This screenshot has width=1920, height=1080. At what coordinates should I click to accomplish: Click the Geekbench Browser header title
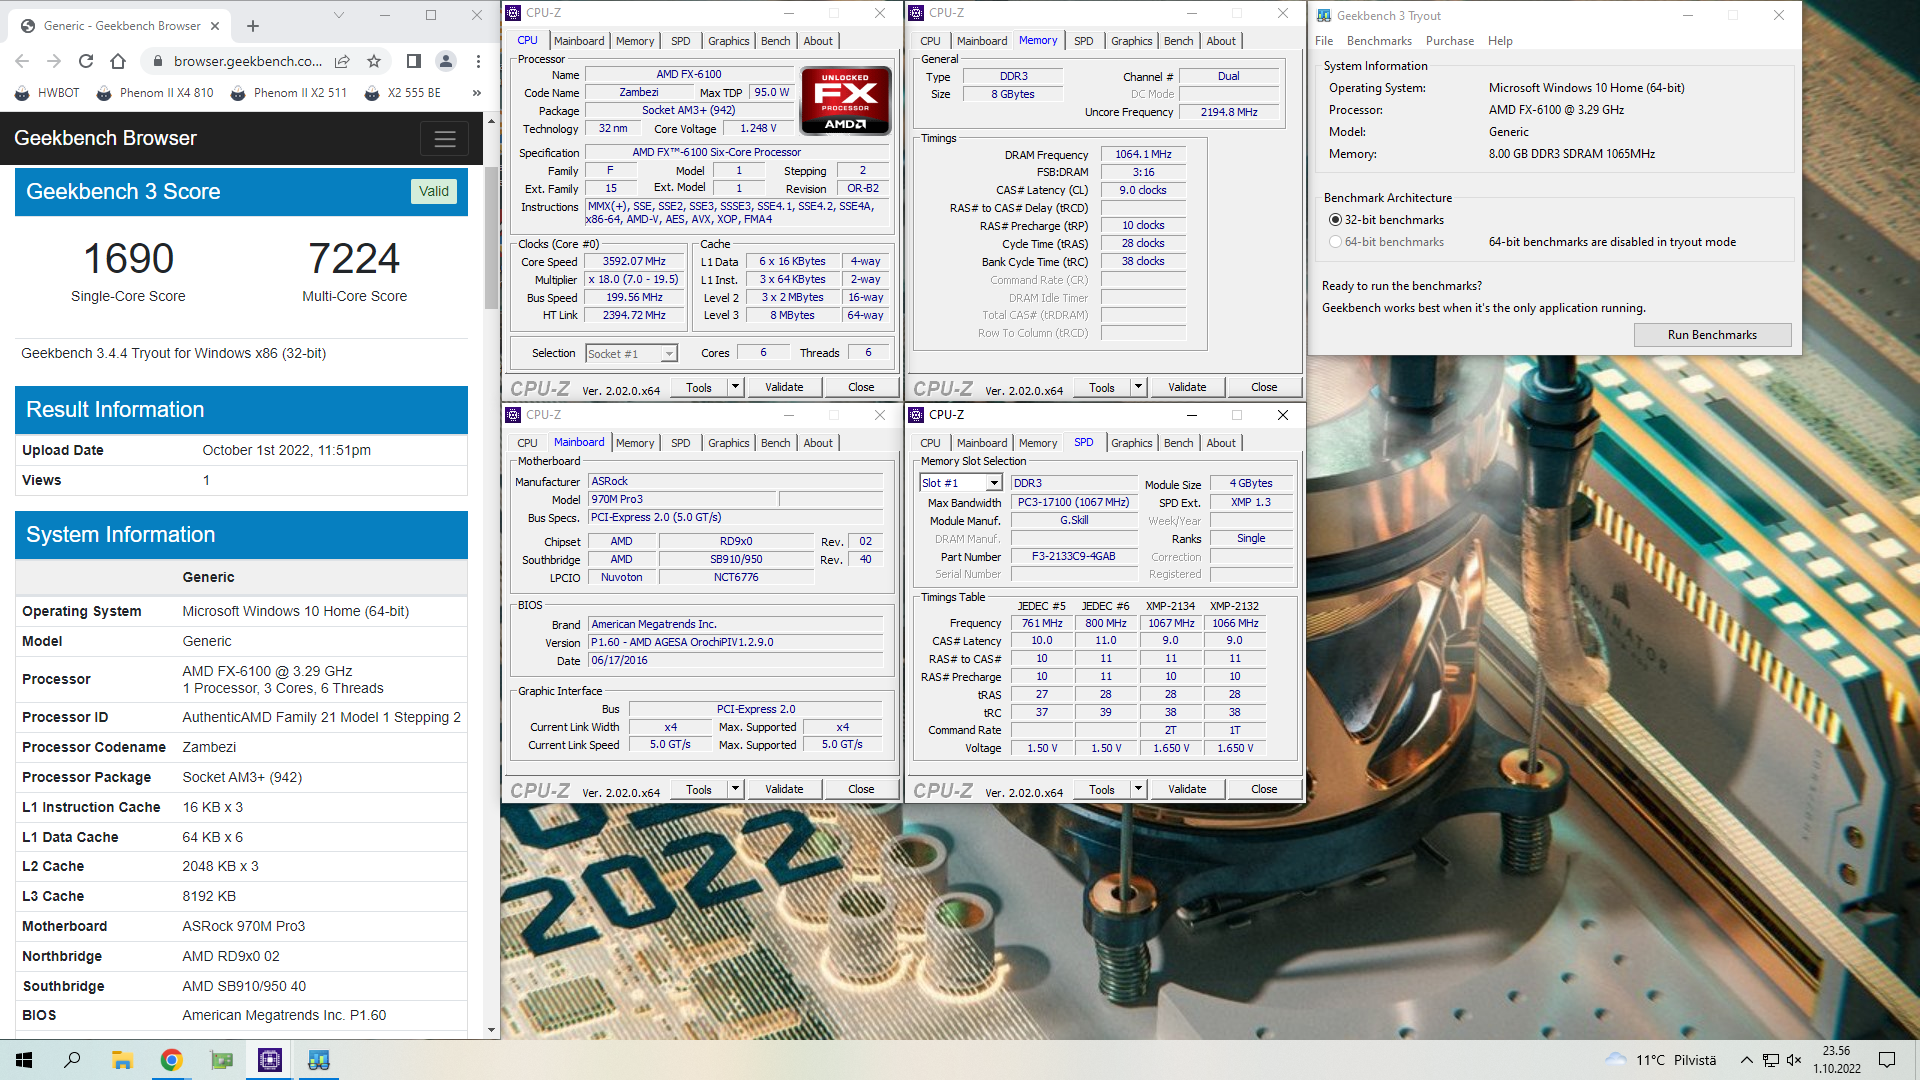point(105,139)
